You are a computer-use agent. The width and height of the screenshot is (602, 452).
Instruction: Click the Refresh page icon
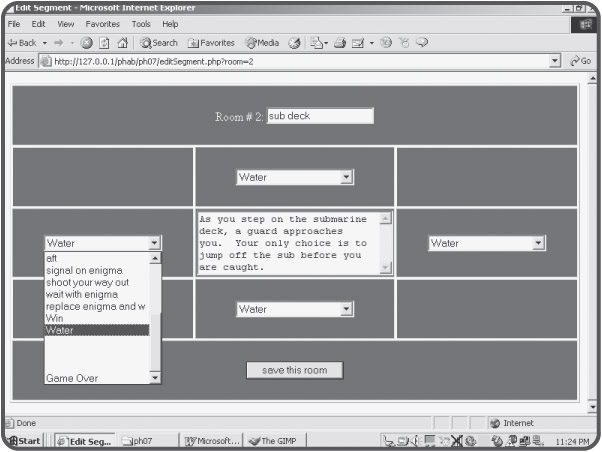coord(104,43)
